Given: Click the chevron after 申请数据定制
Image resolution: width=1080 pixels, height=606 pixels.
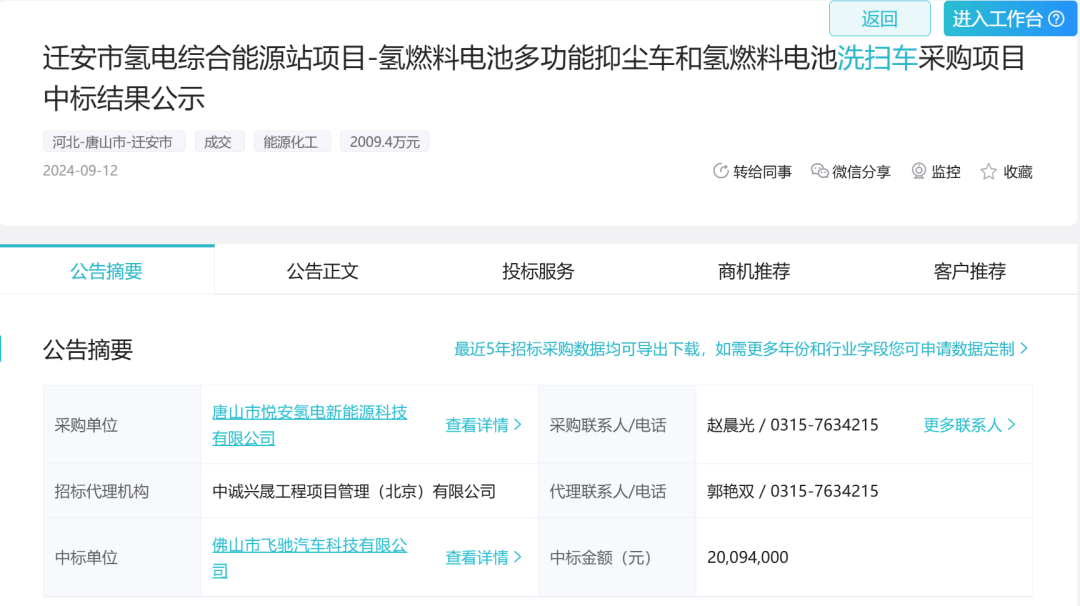Looking at the screenshot, I should click(x=1024, y=349).
